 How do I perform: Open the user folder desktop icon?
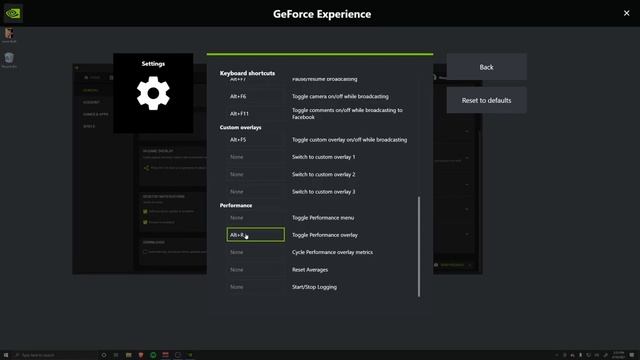[9, 35]
